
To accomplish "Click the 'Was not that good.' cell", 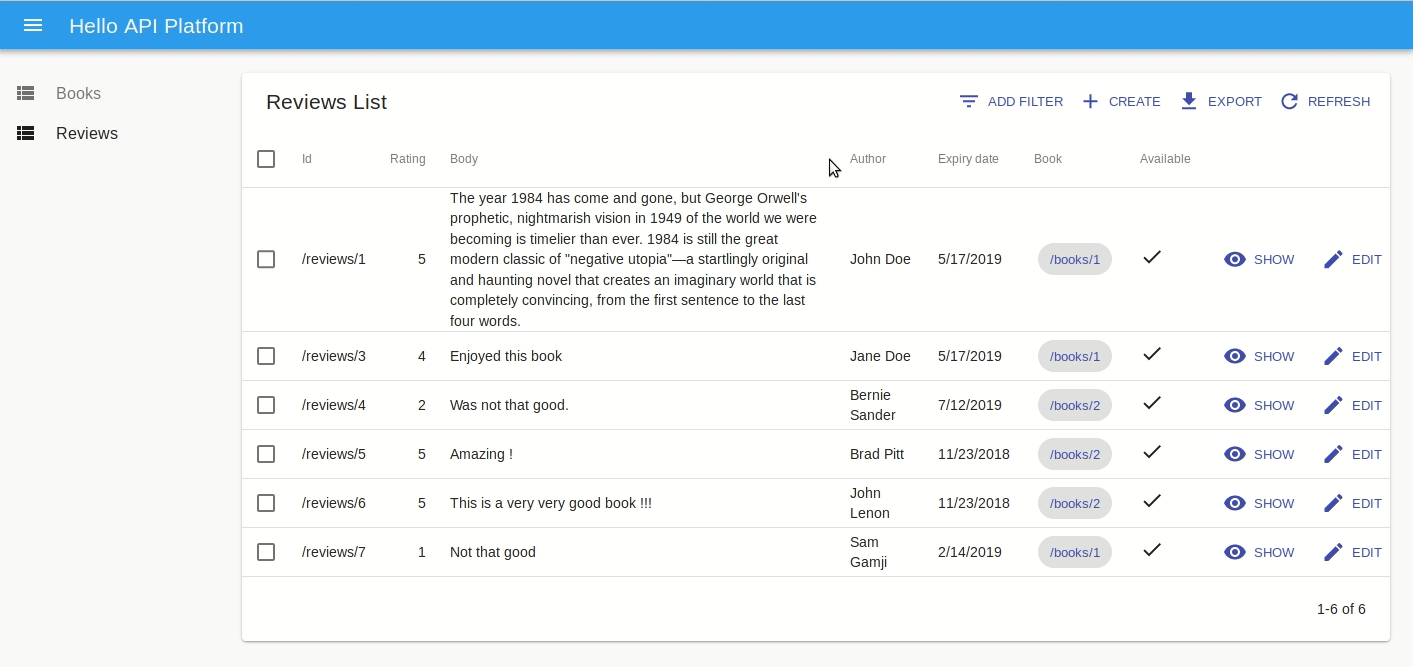I will pyautogui.click(x=509, y=405).
